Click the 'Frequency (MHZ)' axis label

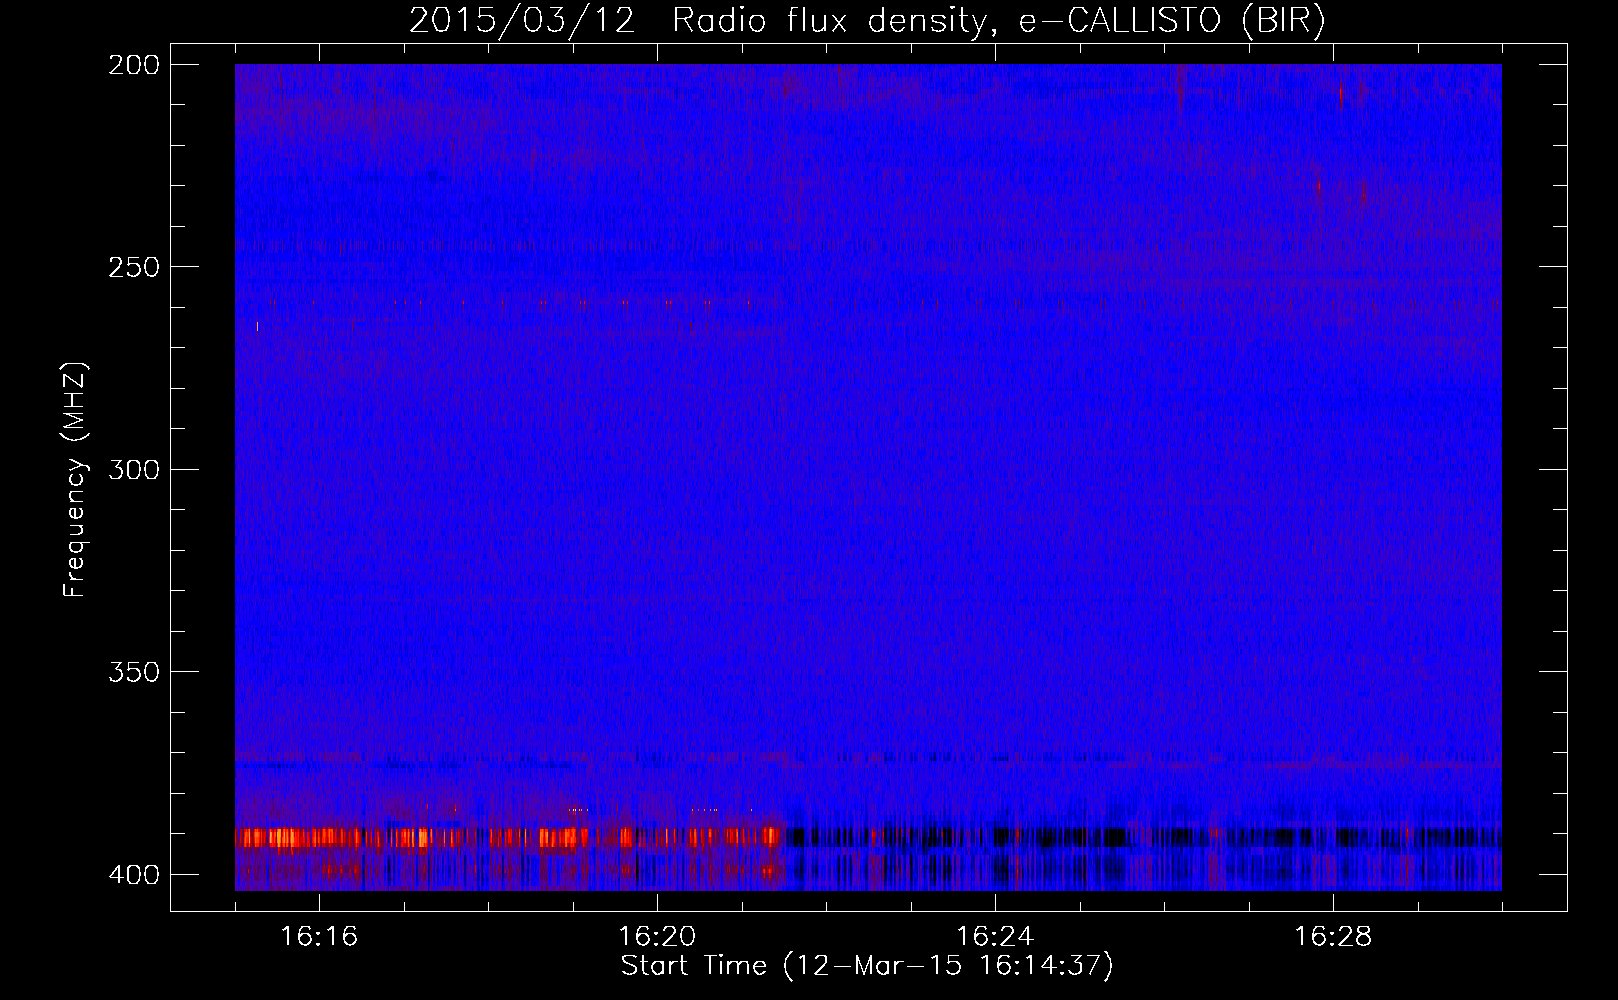[x=75, y=479]
